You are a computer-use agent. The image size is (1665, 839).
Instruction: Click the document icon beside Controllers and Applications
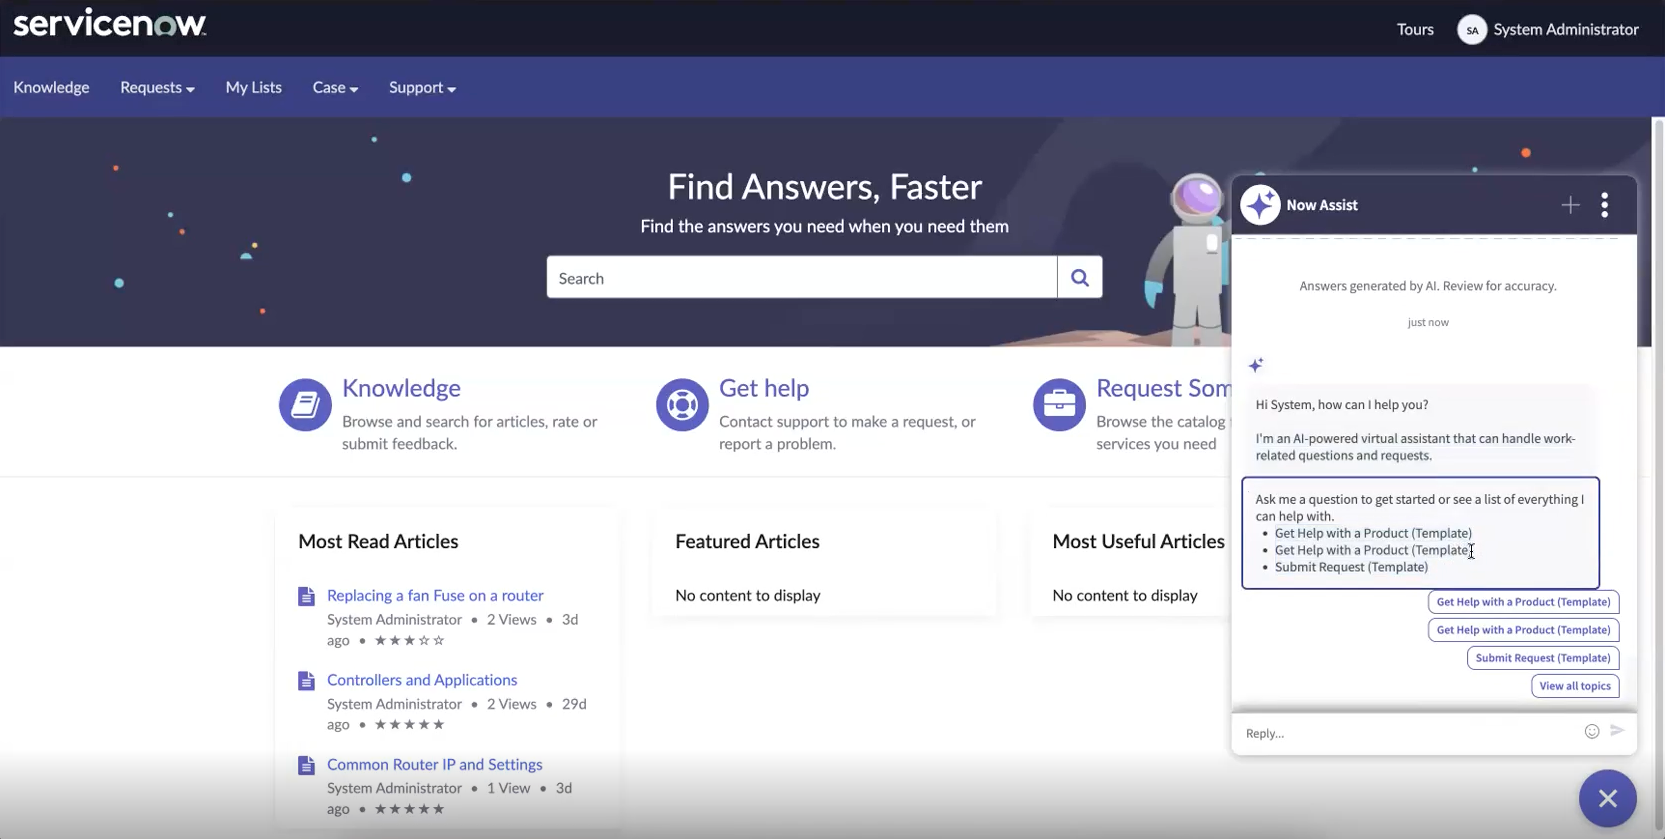[307, 681]
